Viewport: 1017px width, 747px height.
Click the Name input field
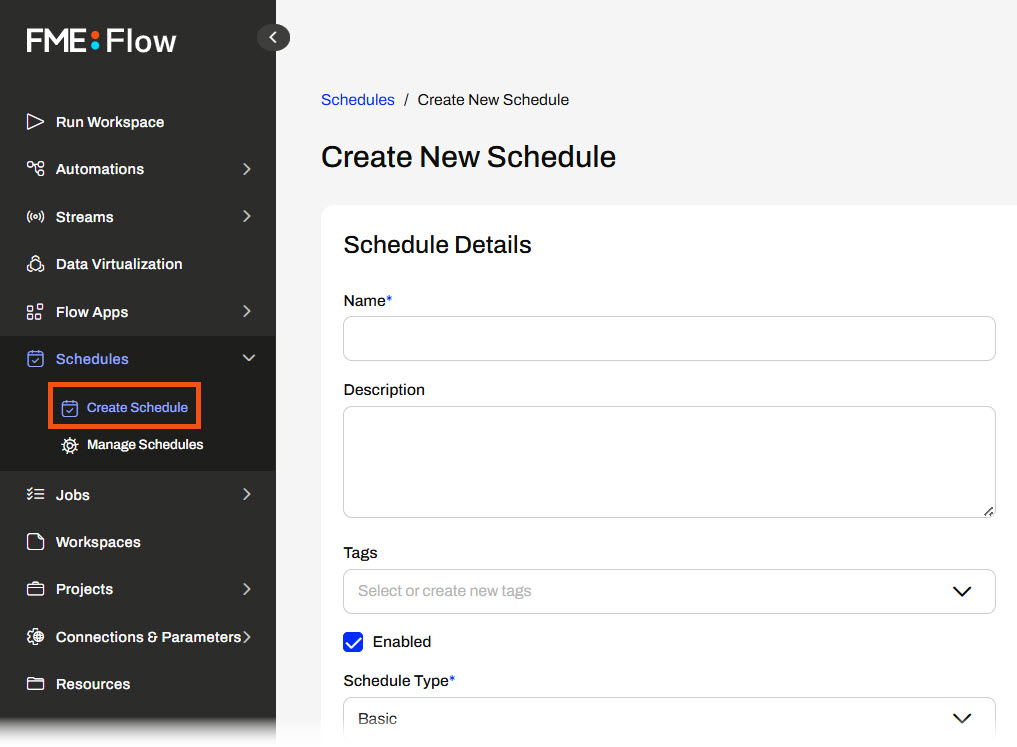(x=668, y=339)
